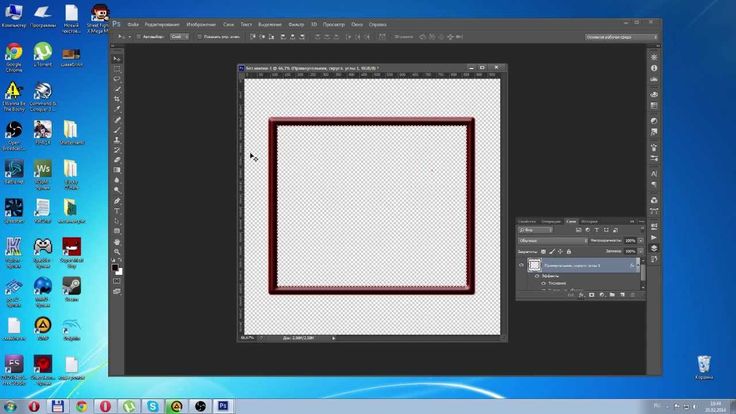The height and width of the screenshot is (414, 736).
Task: Open the workspace switcher dropdown
Action: pos(618,36)
